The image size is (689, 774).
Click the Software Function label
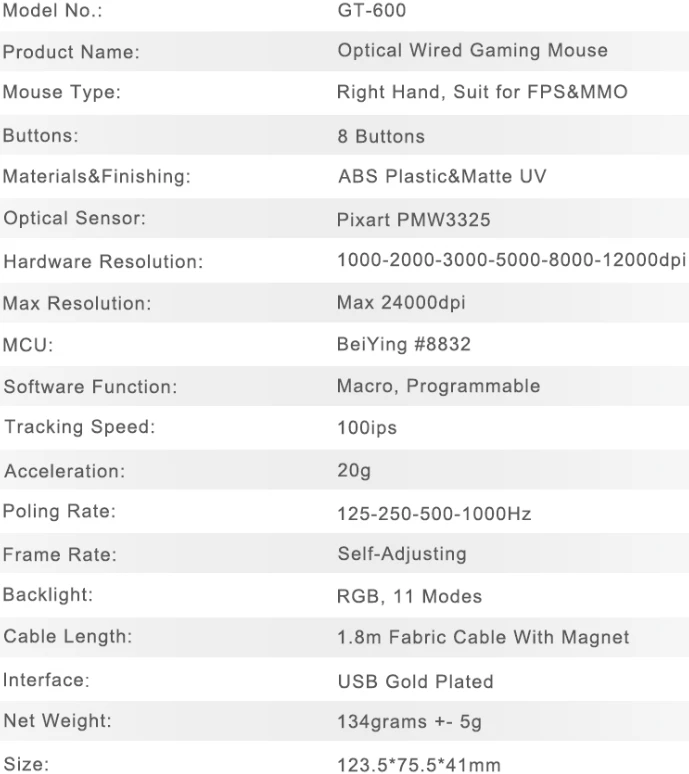click(x=90, y=387)
